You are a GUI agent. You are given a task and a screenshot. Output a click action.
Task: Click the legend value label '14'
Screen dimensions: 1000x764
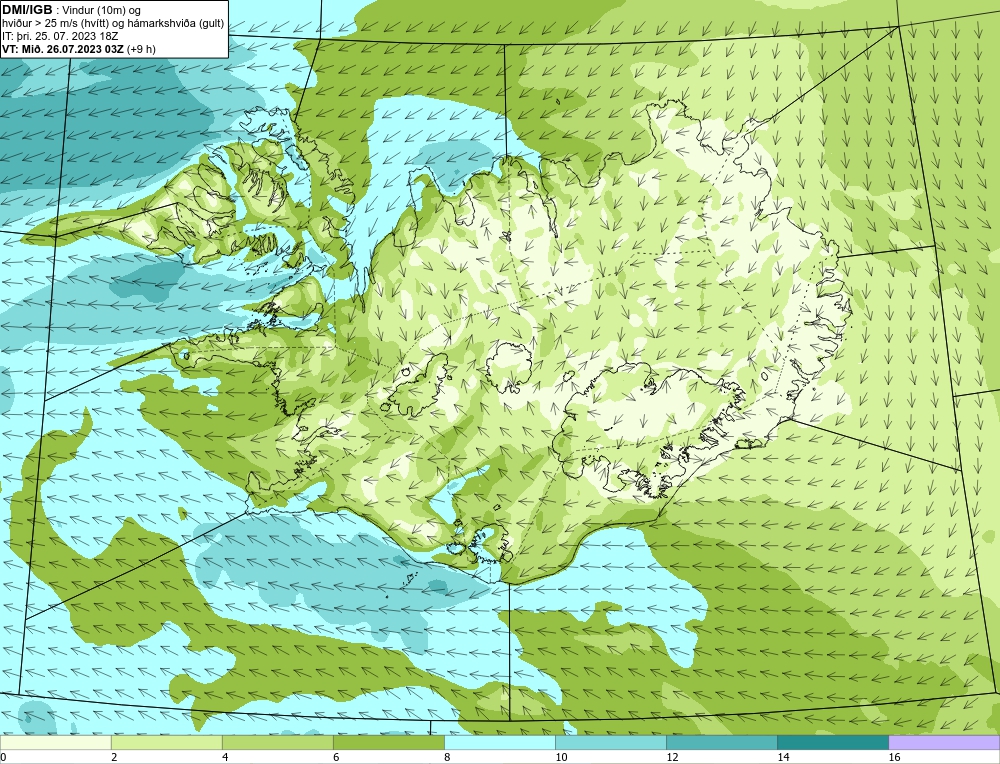click(x=783, y=757)
